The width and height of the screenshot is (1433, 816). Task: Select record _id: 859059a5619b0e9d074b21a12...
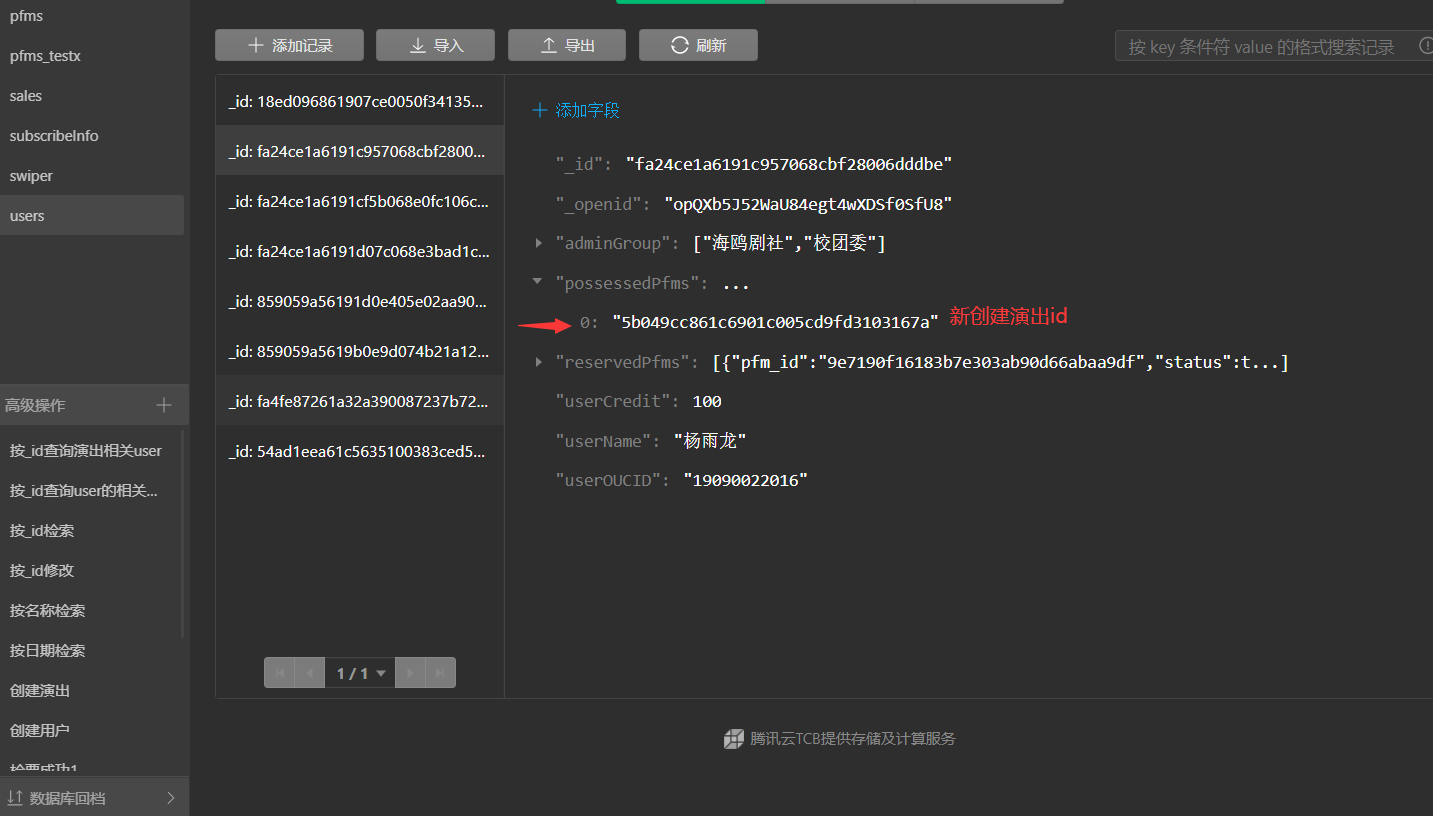360,351
